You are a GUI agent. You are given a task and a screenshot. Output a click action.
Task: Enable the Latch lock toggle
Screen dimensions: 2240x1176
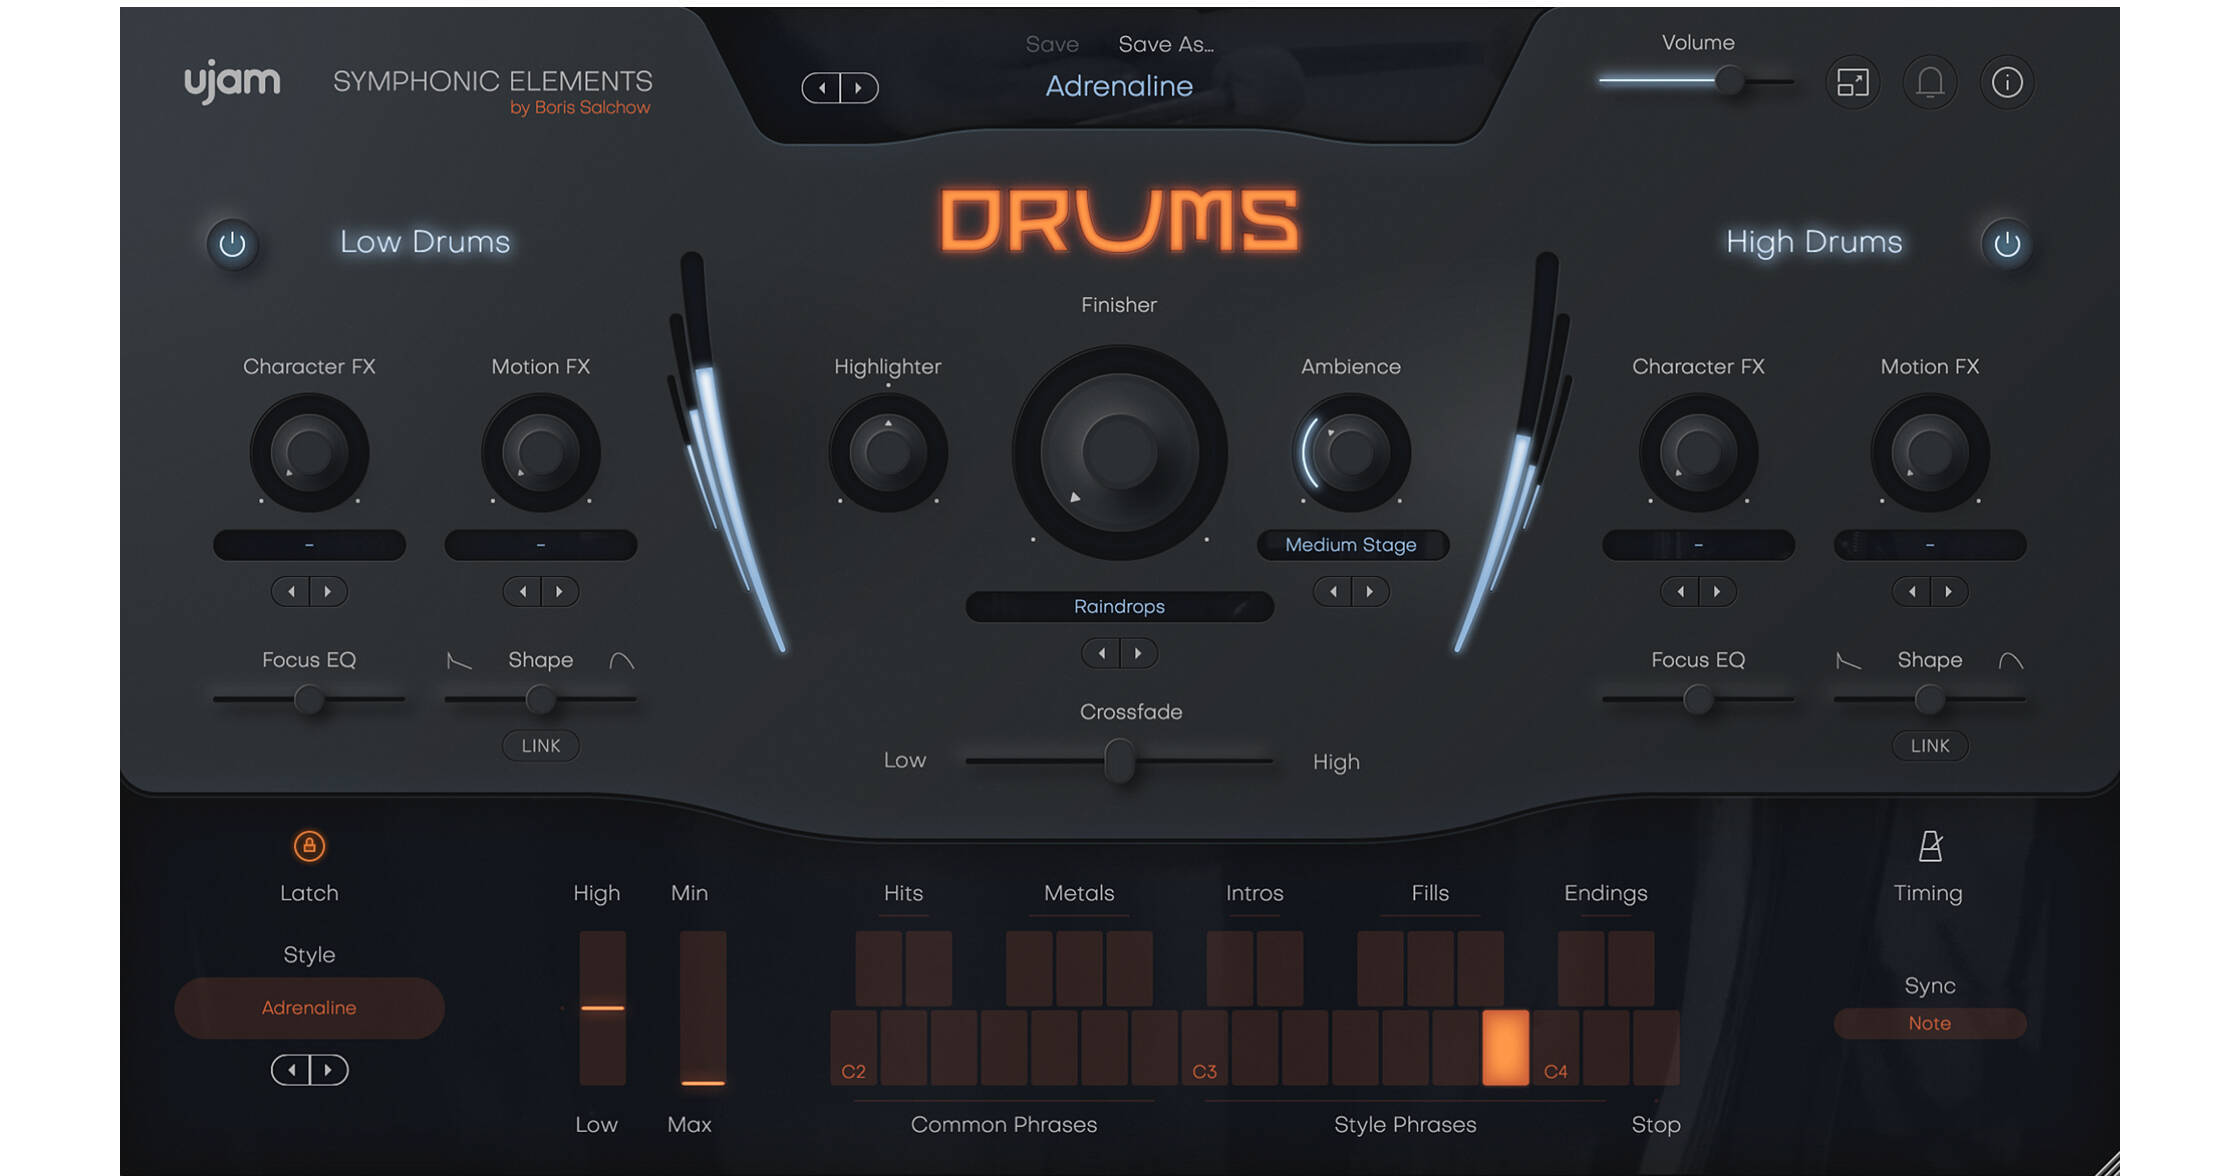[309, 846]
